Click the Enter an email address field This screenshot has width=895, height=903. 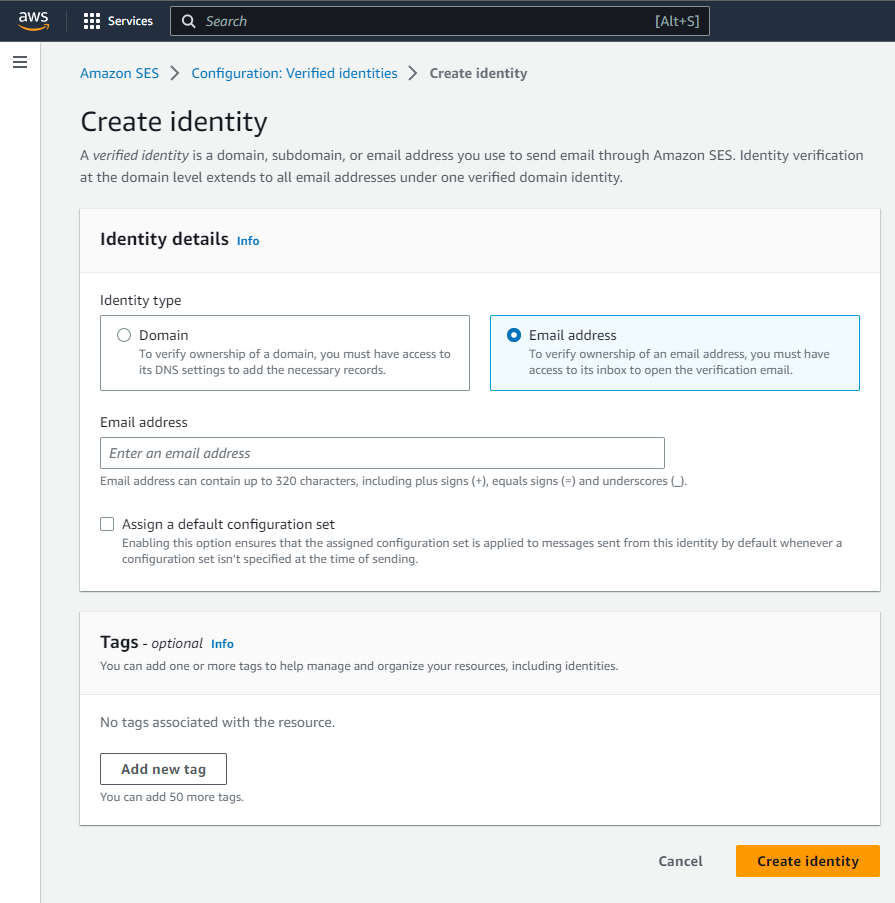point(382,453)
